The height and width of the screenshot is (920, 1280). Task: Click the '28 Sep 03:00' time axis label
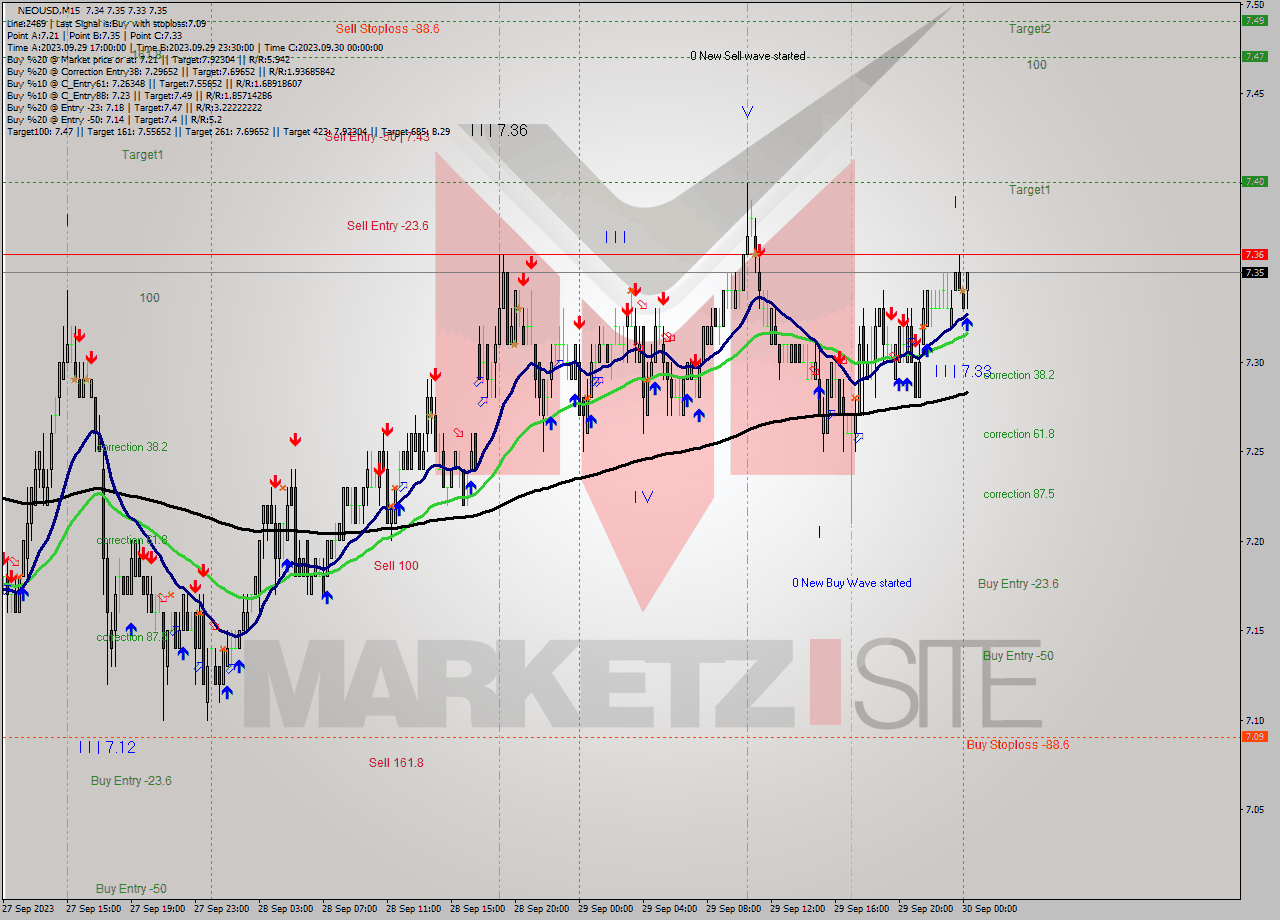(285, 909)
